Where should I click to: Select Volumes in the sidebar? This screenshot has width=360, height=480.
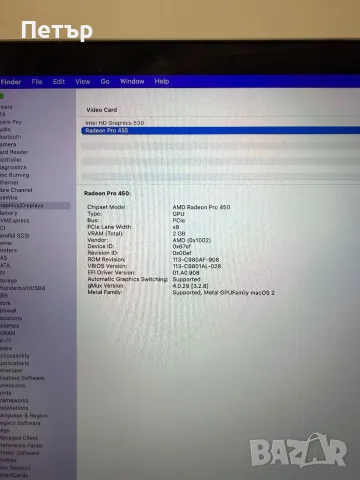(x=9, y=326)
